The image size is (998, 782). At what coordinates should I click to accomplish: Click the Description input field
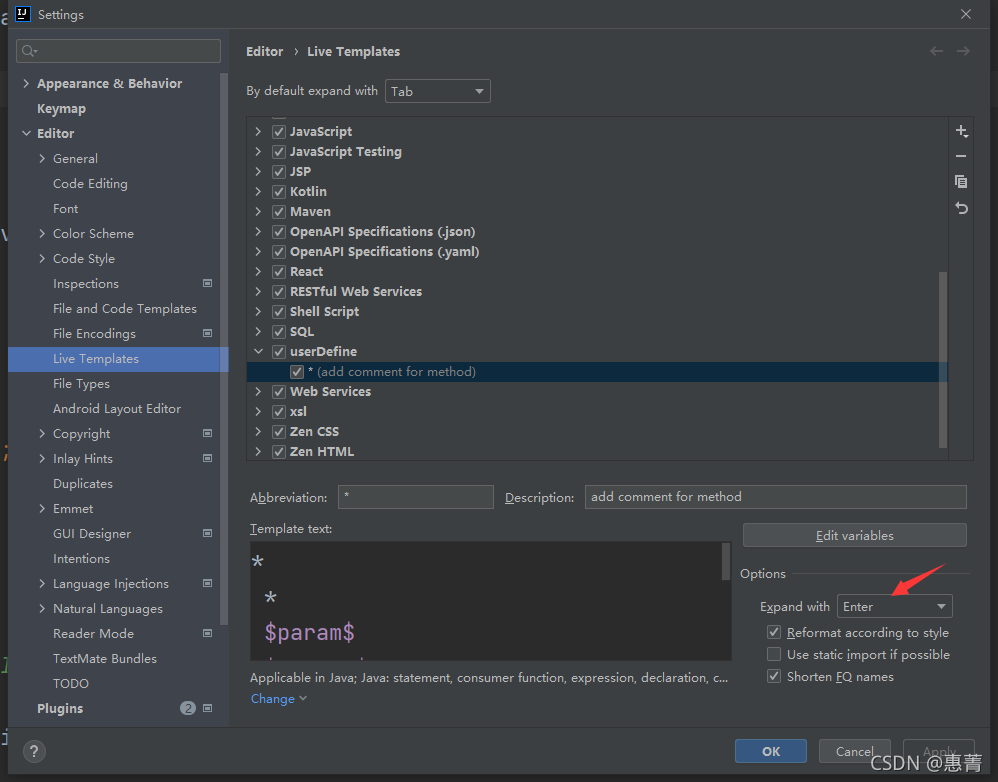tap(775, 497)
